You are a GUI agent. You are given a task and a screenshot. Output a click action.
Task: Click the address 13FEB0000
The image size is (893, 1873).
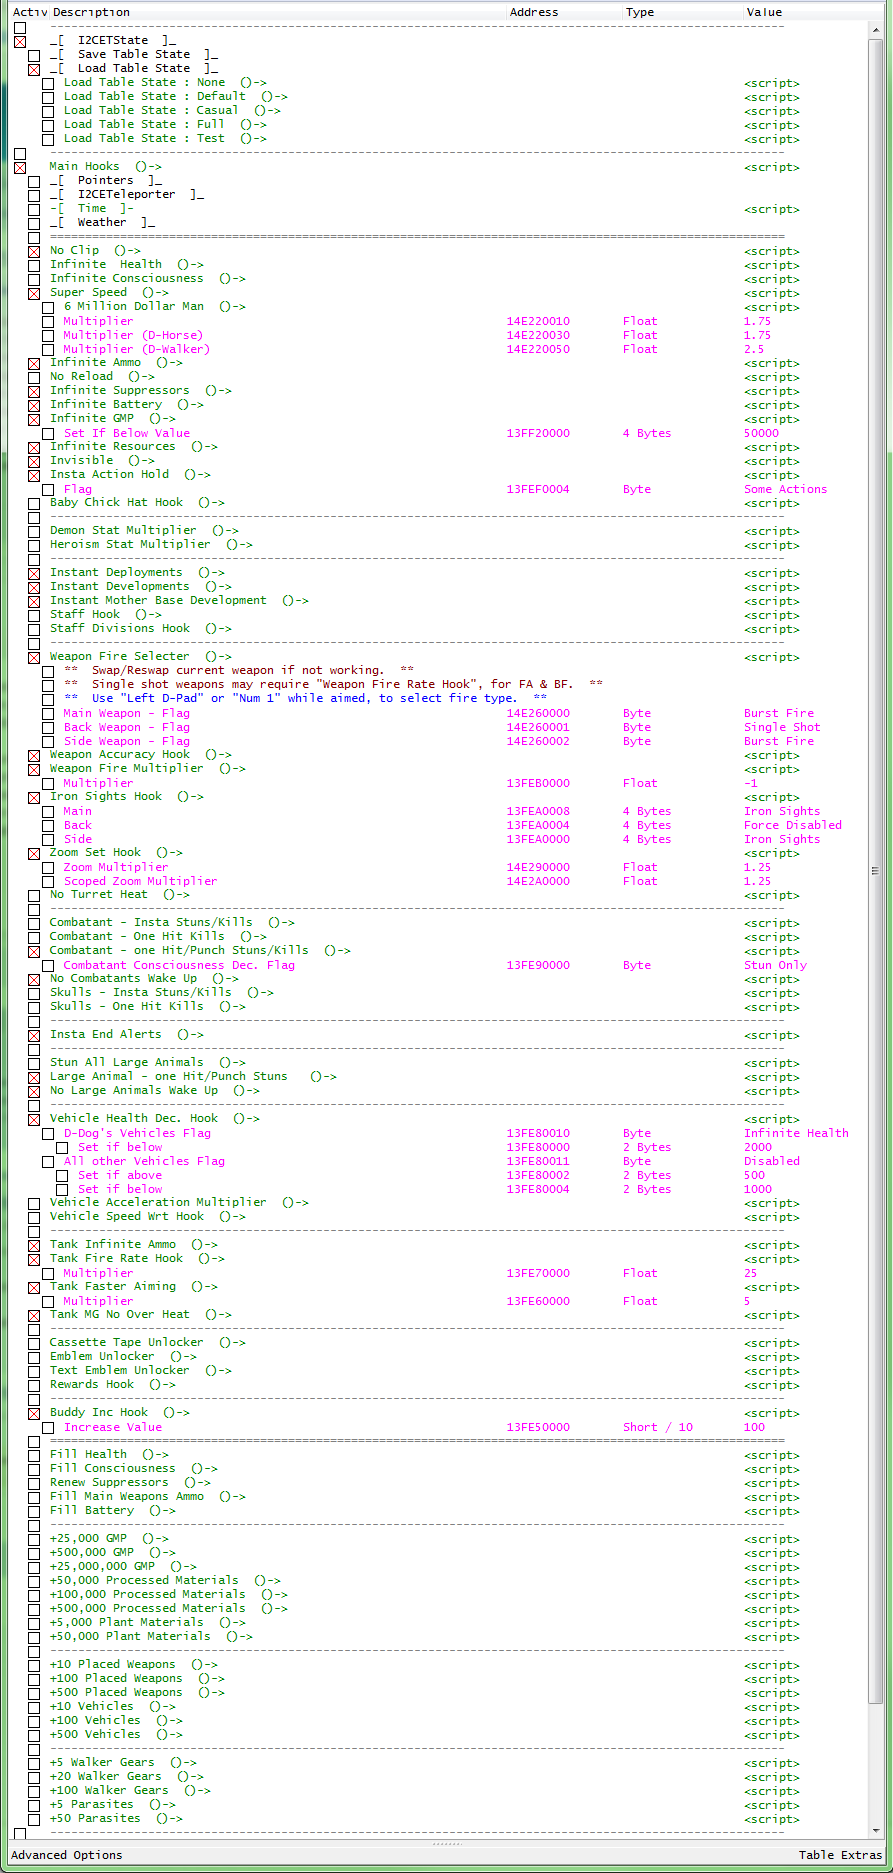[538, 784]
